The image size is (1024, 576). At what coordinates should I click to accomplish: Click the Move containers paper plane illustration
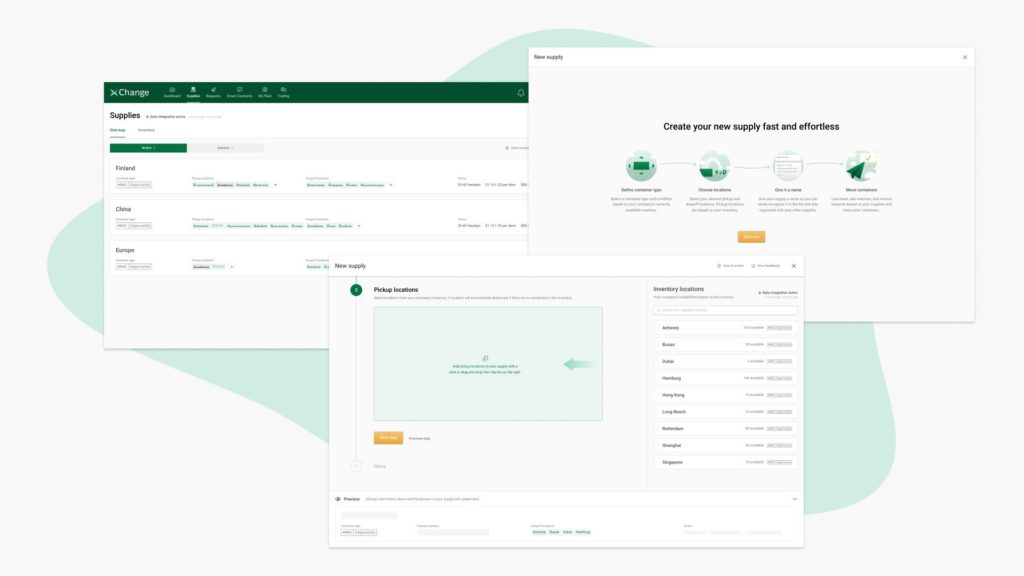coord(861,166)
